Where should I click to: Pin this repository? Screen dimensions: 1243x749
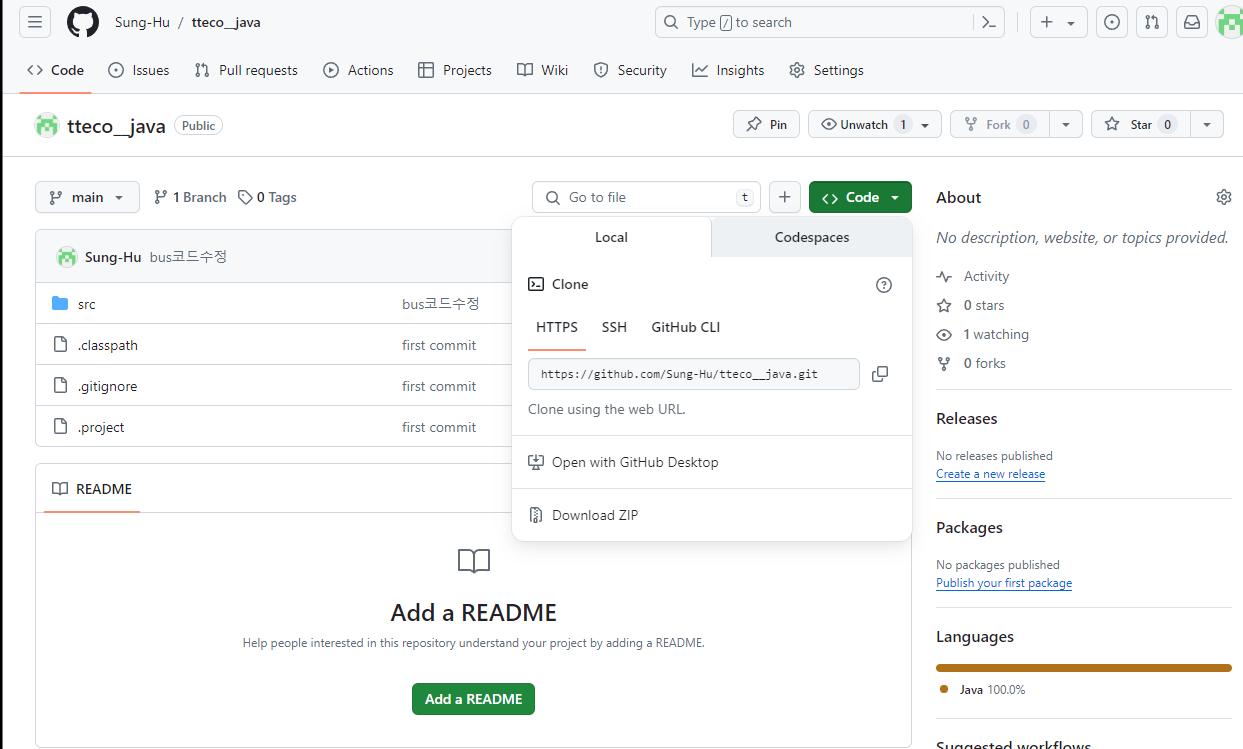766,125
